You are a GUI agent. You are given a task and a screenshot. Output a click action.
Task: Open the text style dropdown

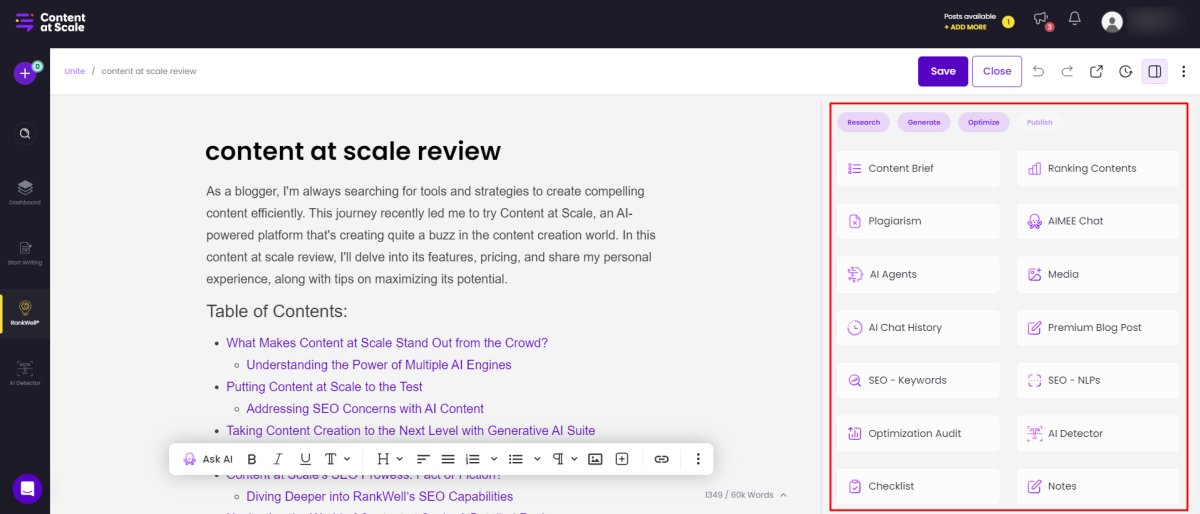tap(337, 459)
